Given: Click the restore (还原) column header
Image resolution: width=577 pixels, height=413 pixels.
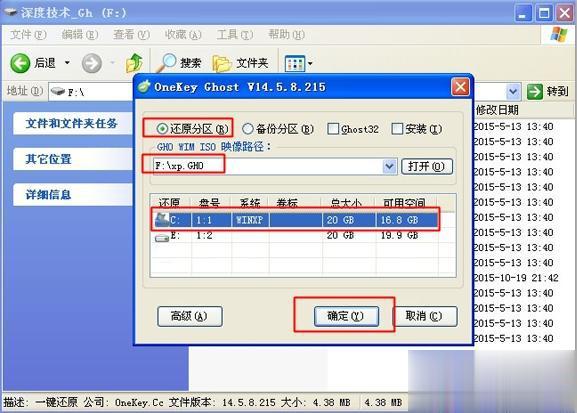Looking at the screenshot, I should 170,202.
